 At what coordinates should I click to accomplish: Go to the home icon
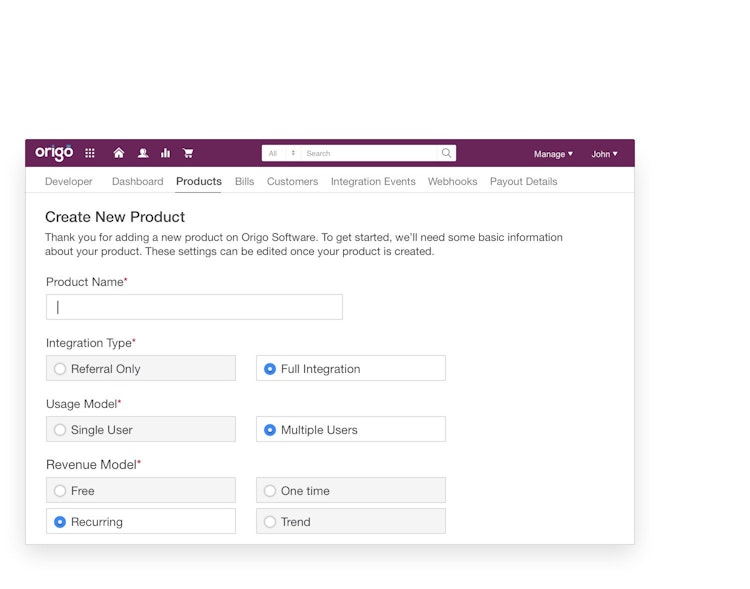(x=119, y=153)
